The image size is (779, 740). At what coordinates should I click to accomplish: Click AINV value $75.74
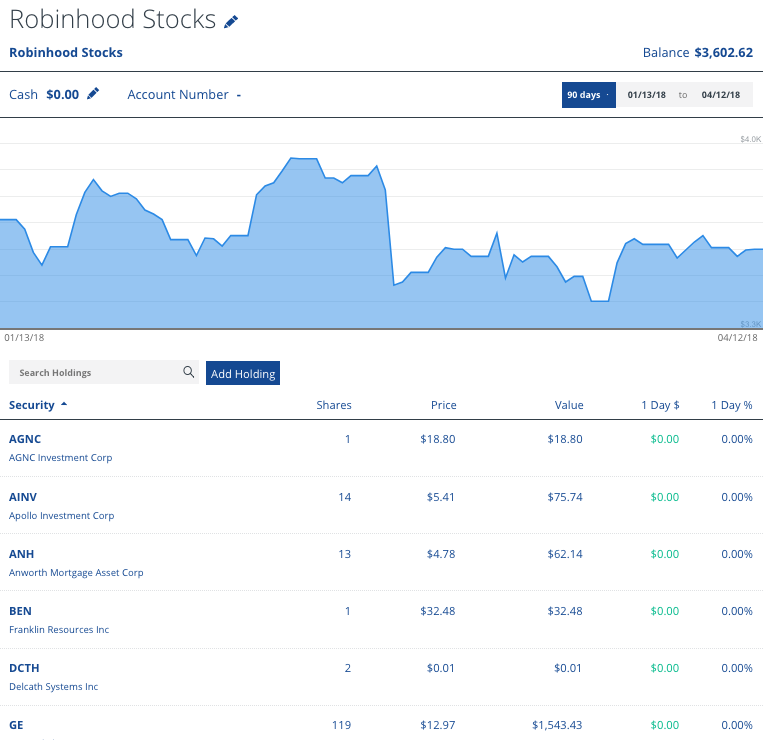pos(565,497)
